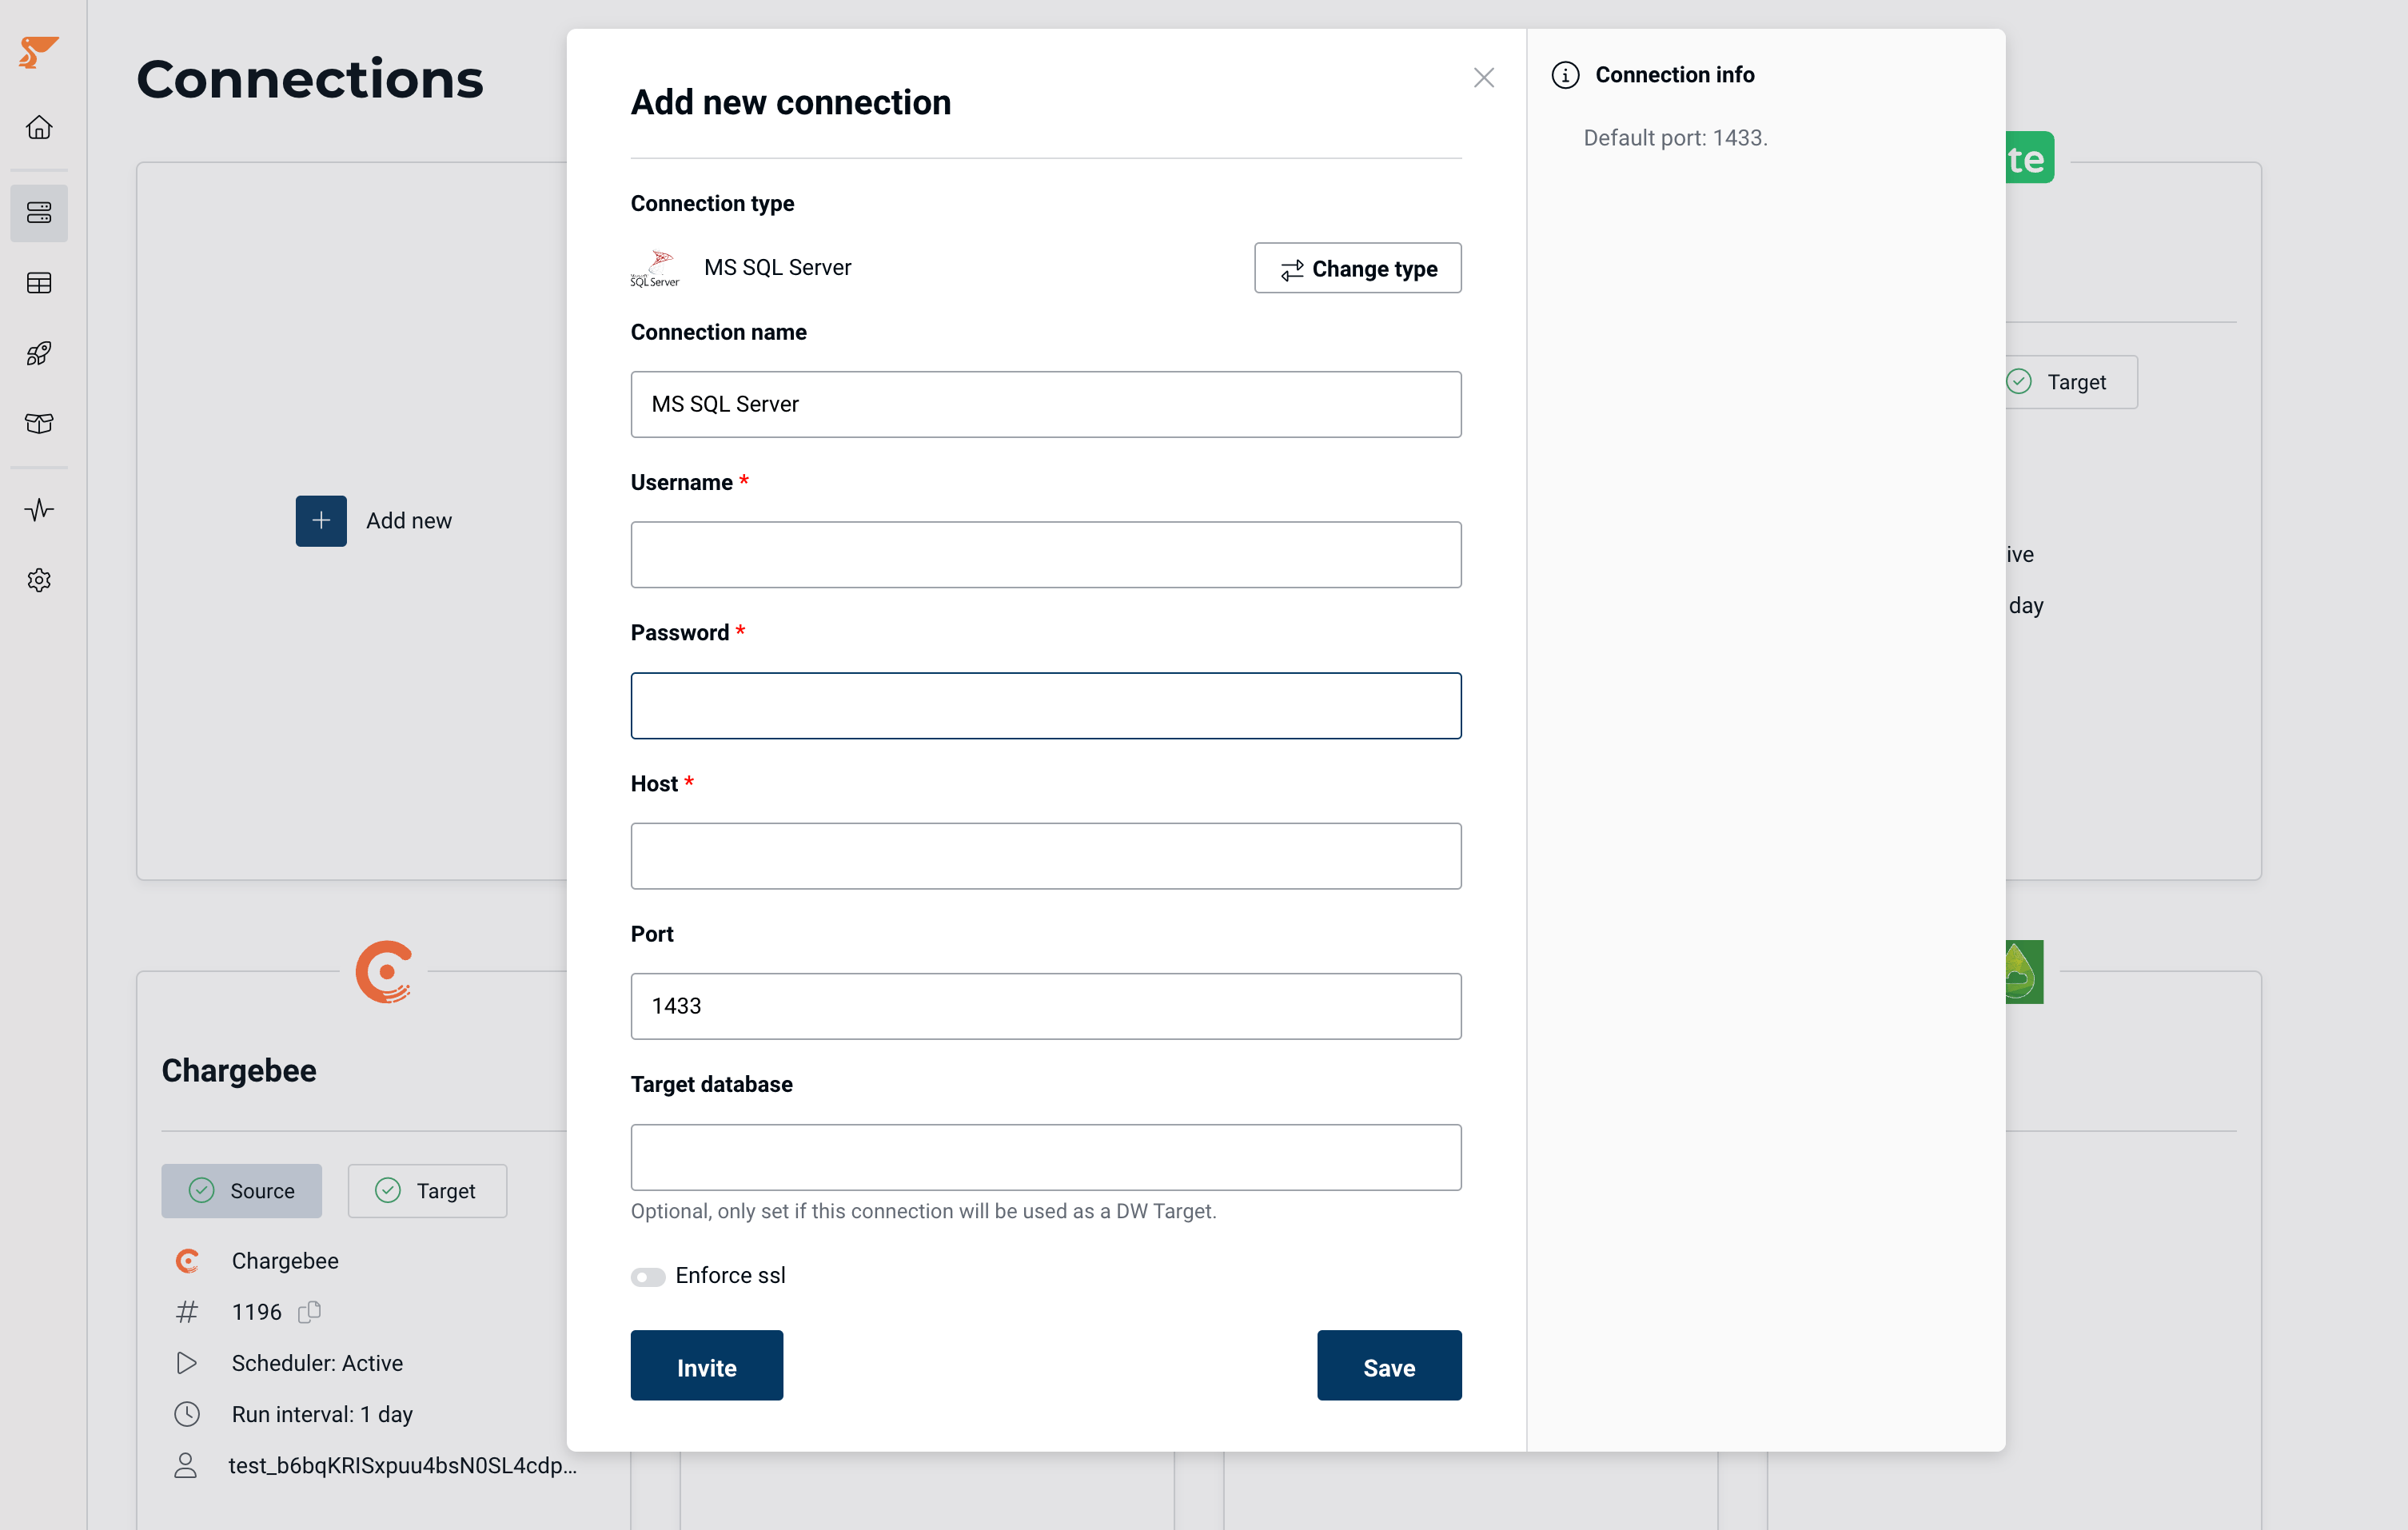Focus the Password input field
The image size is (2408, 1530).
(x=1045, y=706)
